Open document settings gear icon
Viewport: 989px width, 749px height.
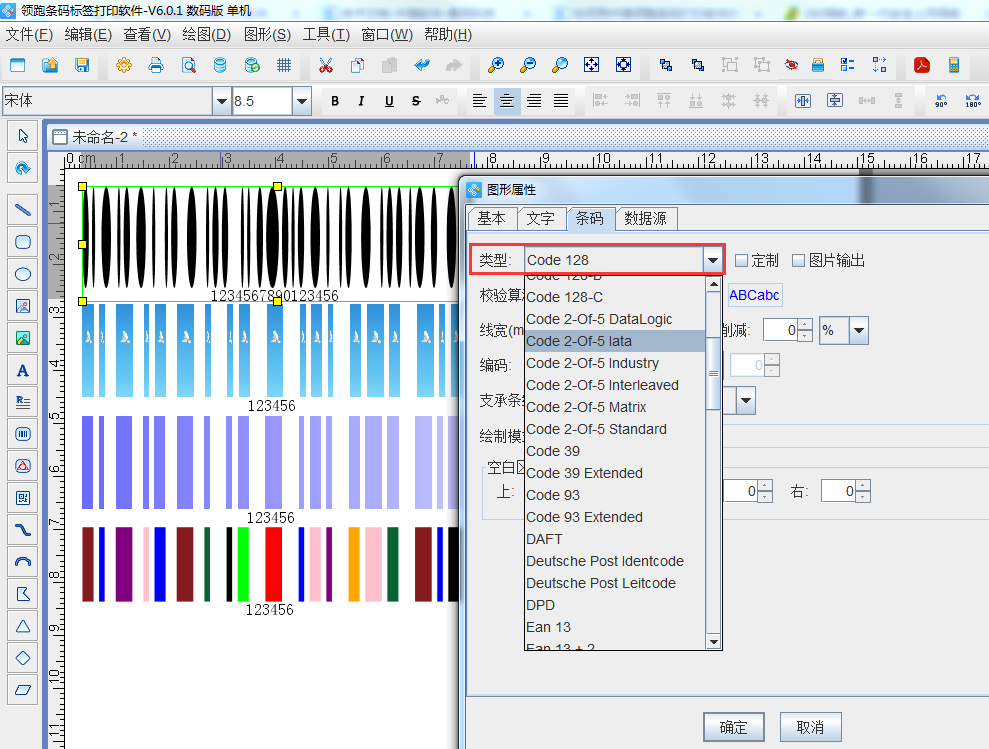click(124, 65)
